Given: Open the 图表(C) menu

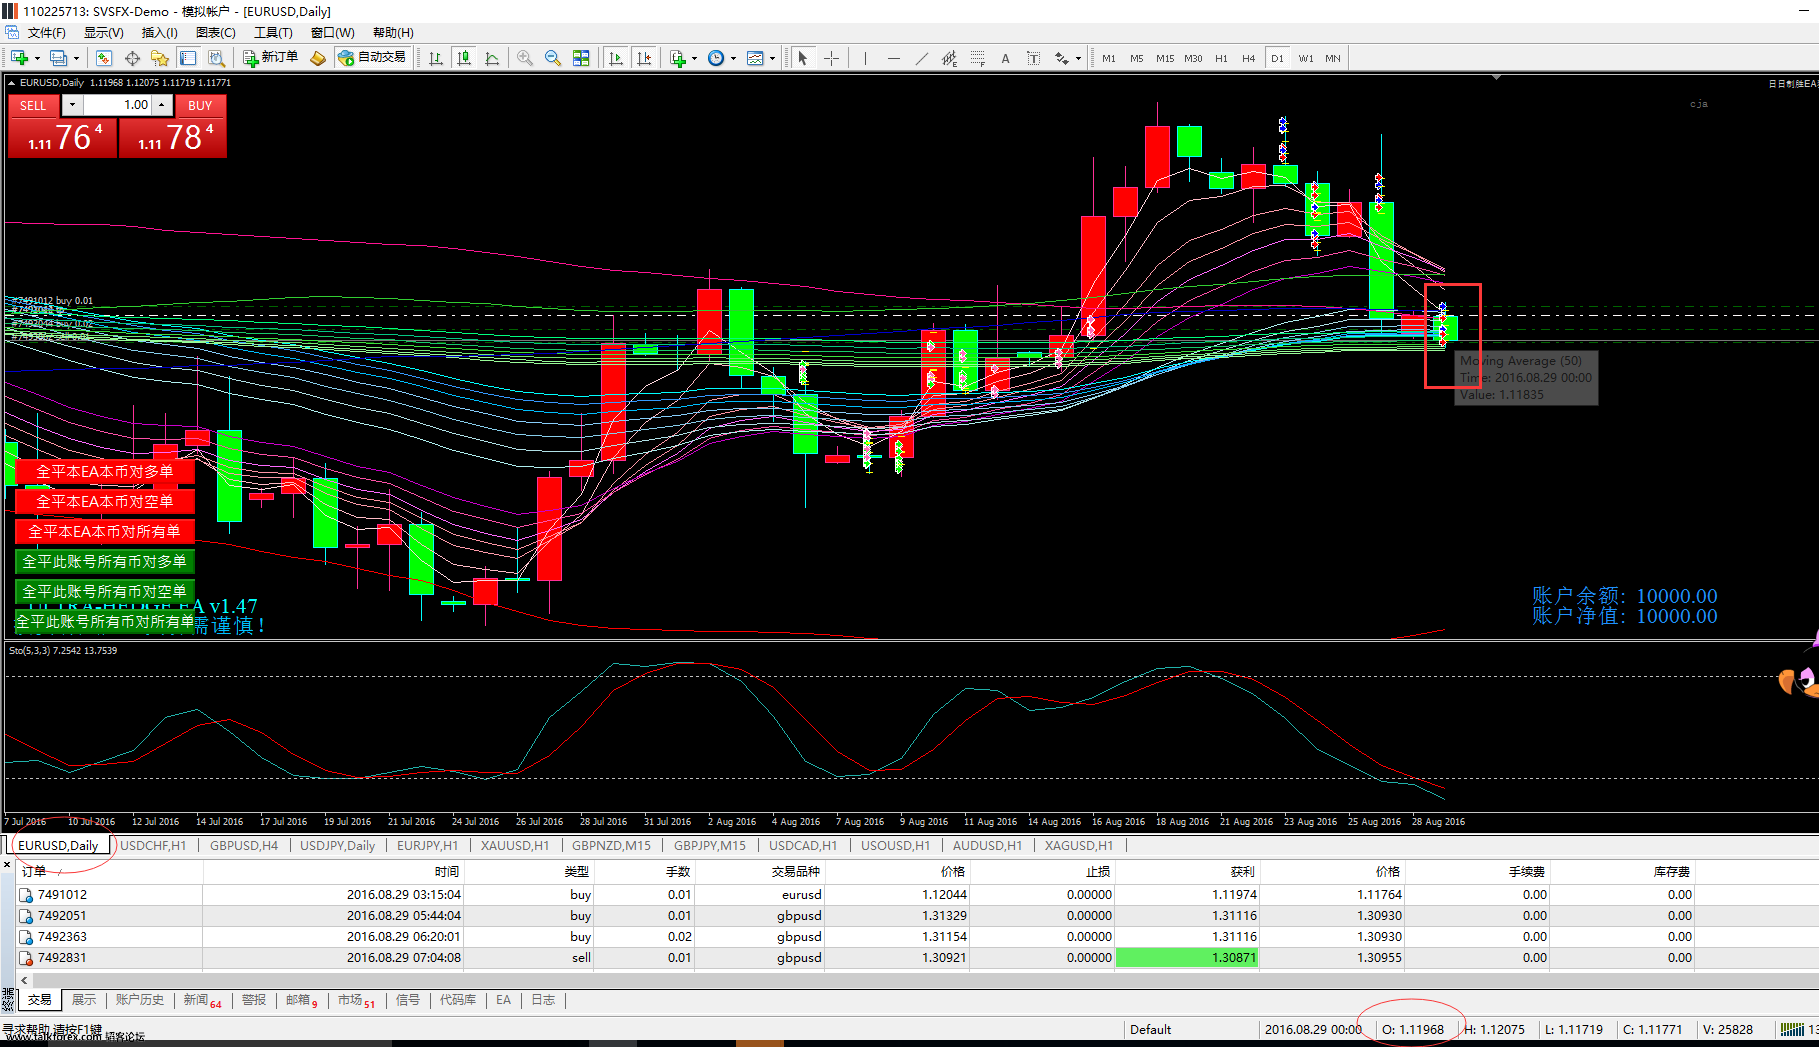Looking at the screenshot, I should coord(215,33).
